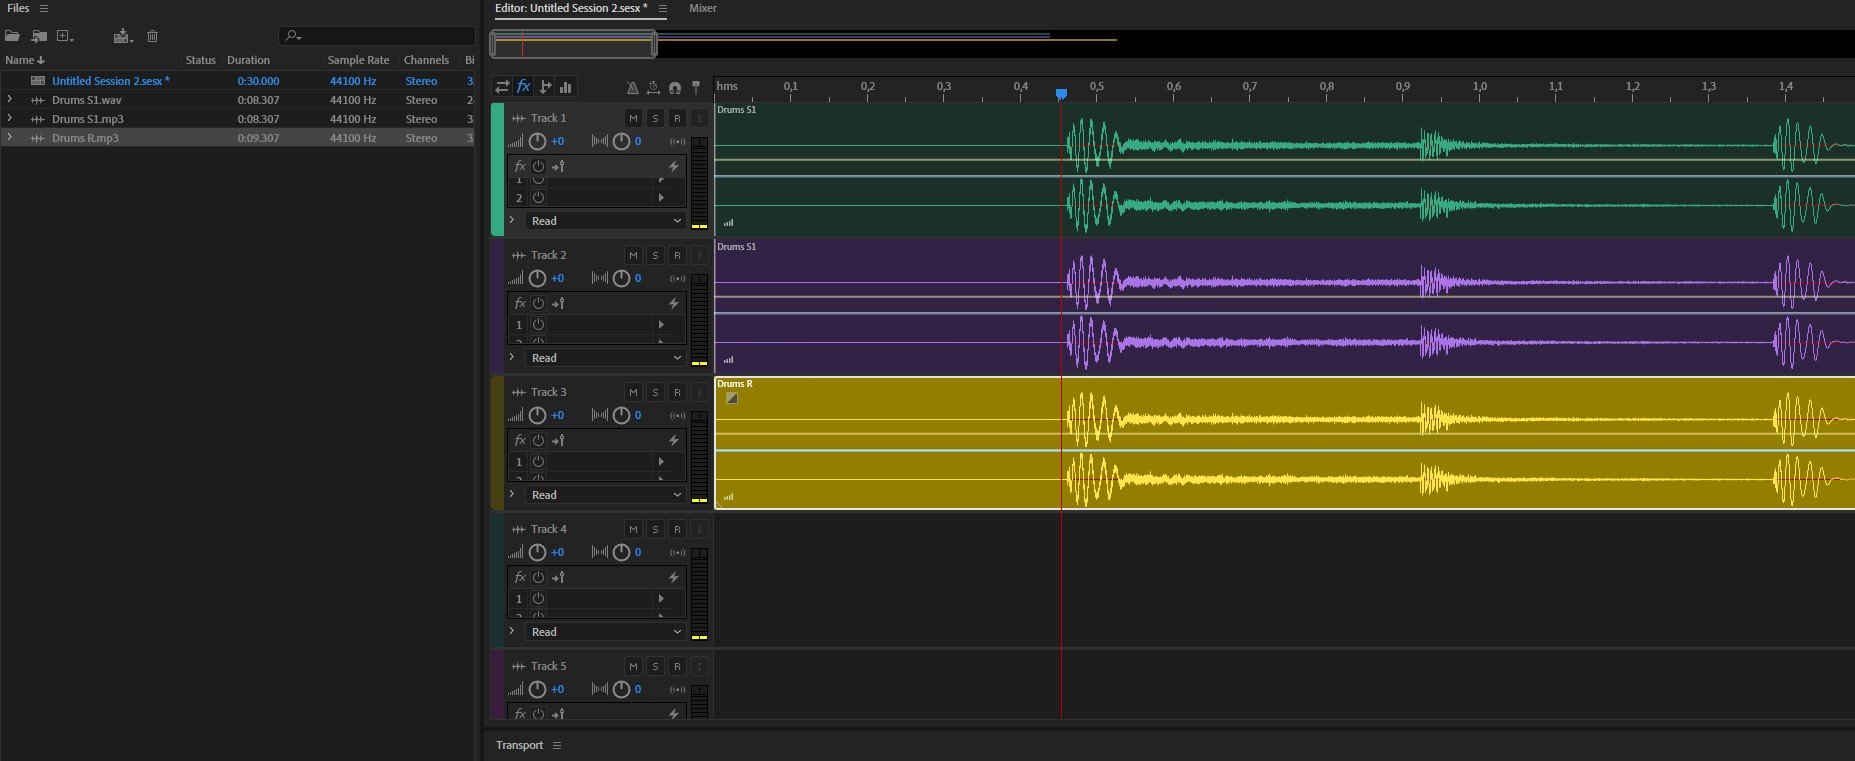This screenshot has width=1855, height=761.
Task: Arm Track 3 for recording with R
Action: (677, 392)
